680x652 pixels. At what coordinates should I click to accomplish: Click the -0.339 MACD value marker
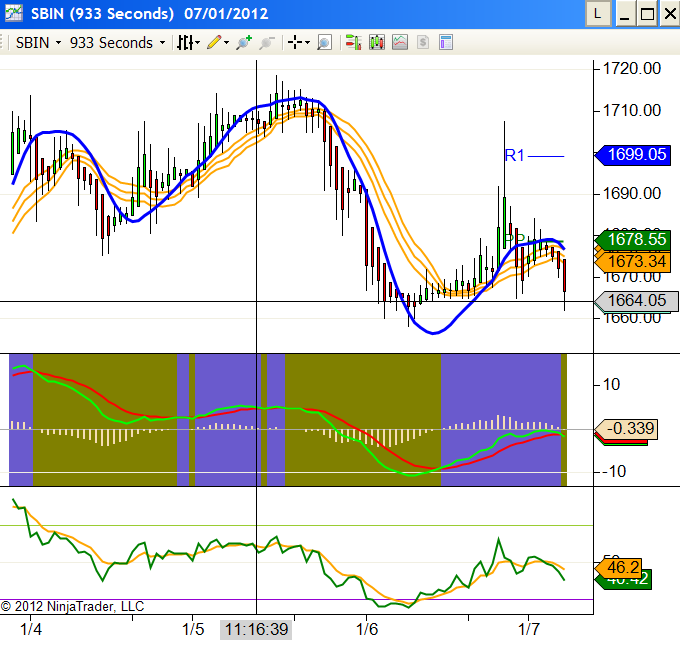point(627,429)
